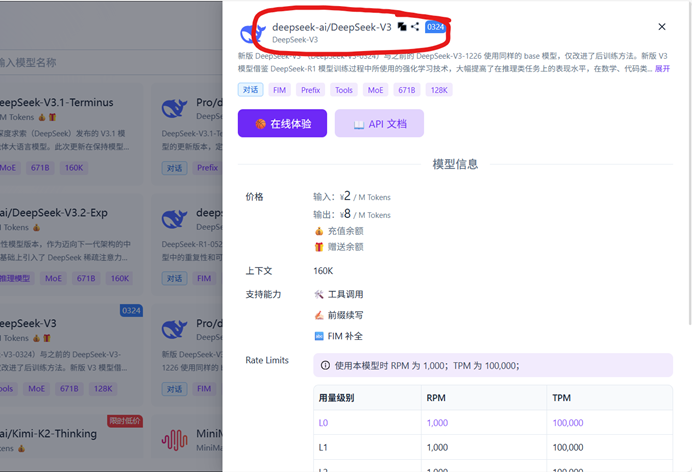Click the Prefix tag in panel

(x=311, y=90)
